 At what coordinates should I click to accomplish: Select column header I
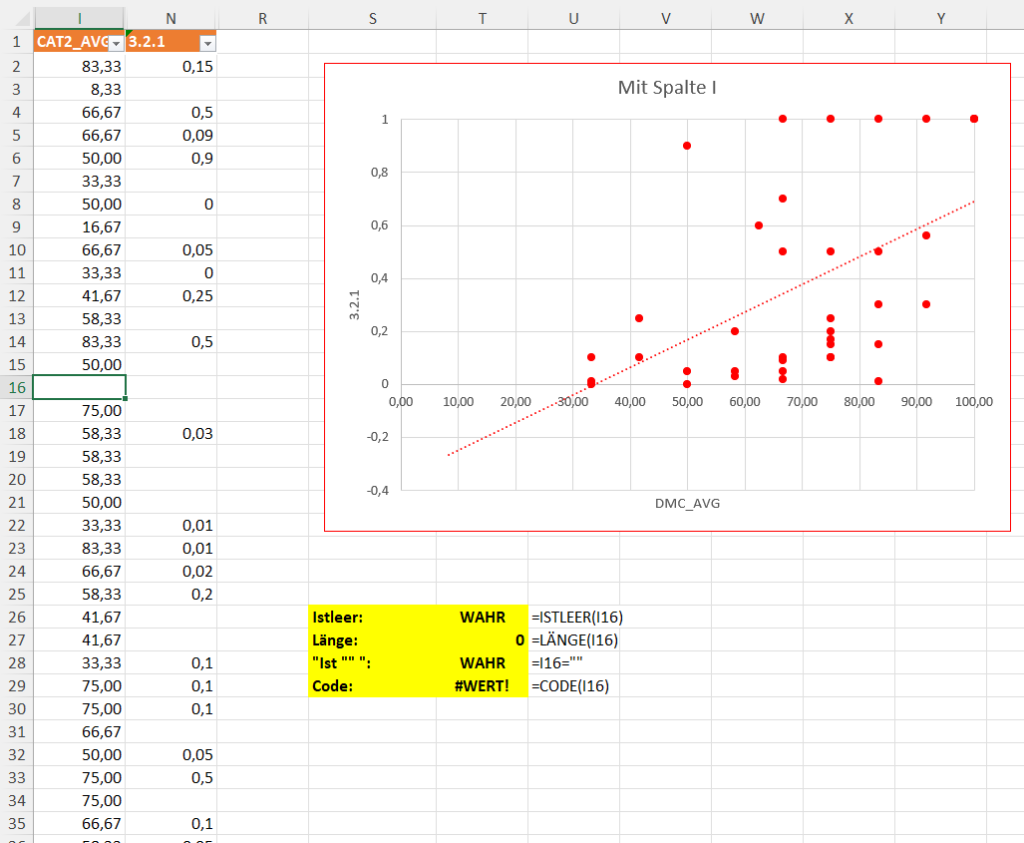pos(79,18)
